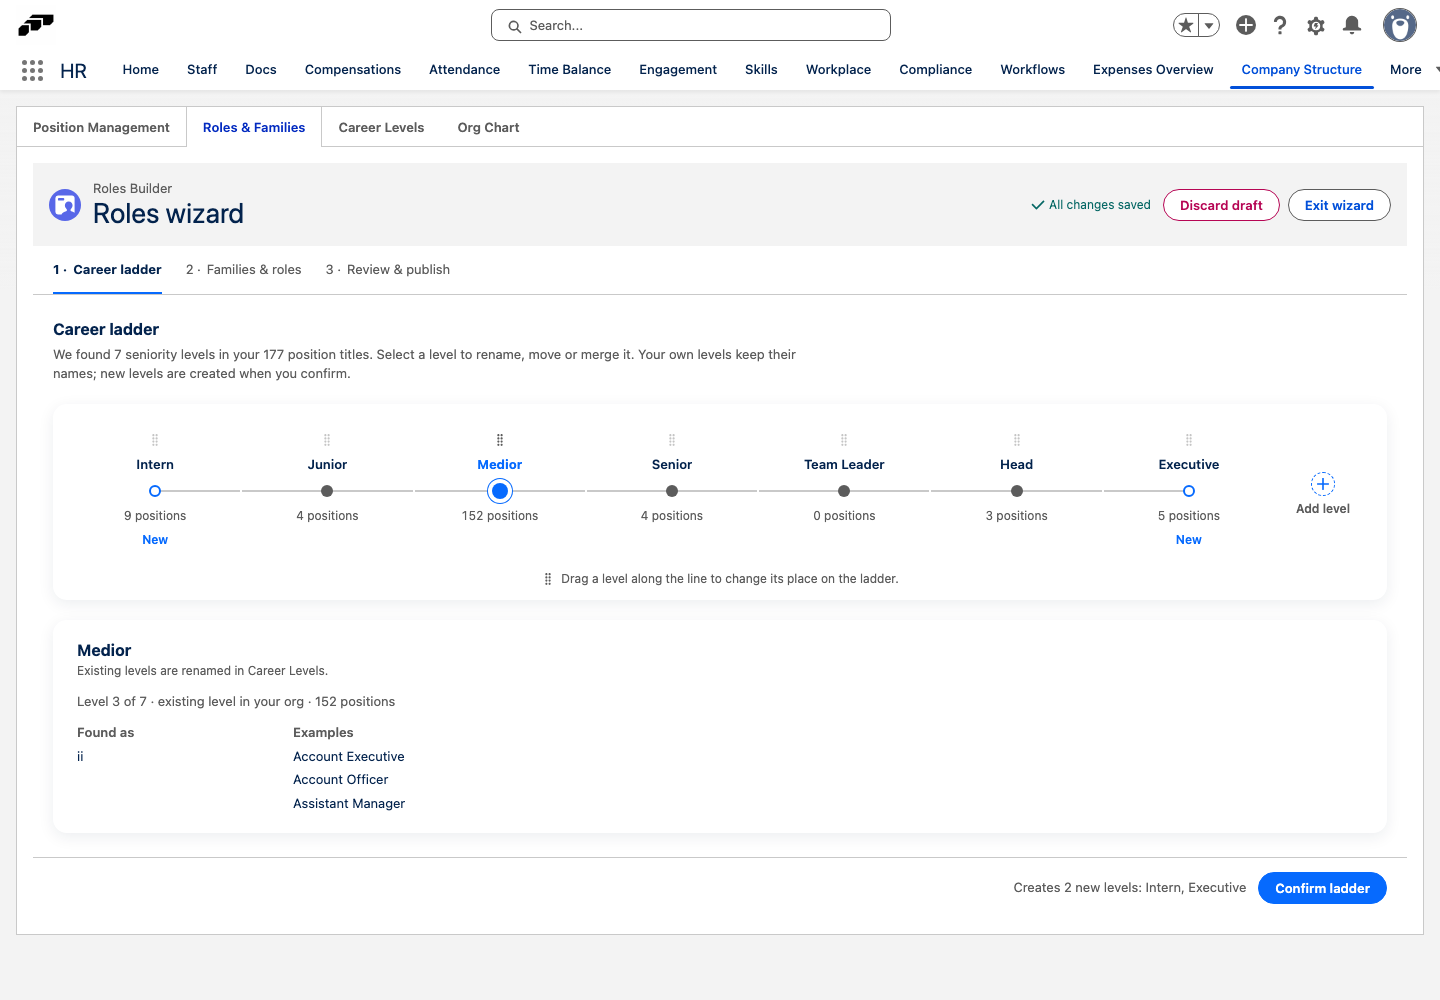
Task: Grab the drag handle above Junior
Action: tap(327, 440)
